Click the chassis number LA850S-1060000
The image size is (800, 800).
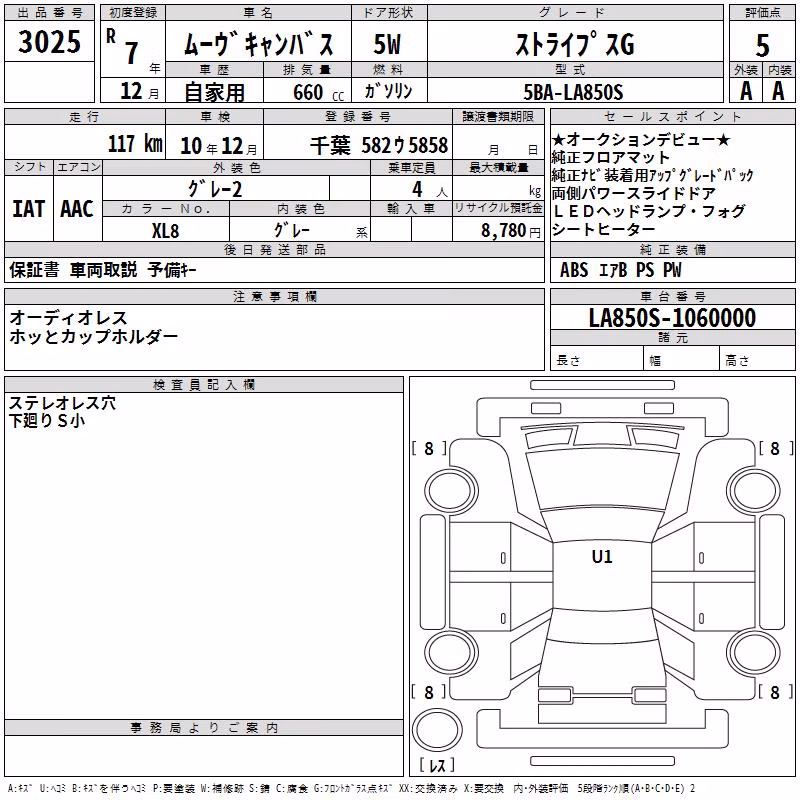(x=672, y=318)
